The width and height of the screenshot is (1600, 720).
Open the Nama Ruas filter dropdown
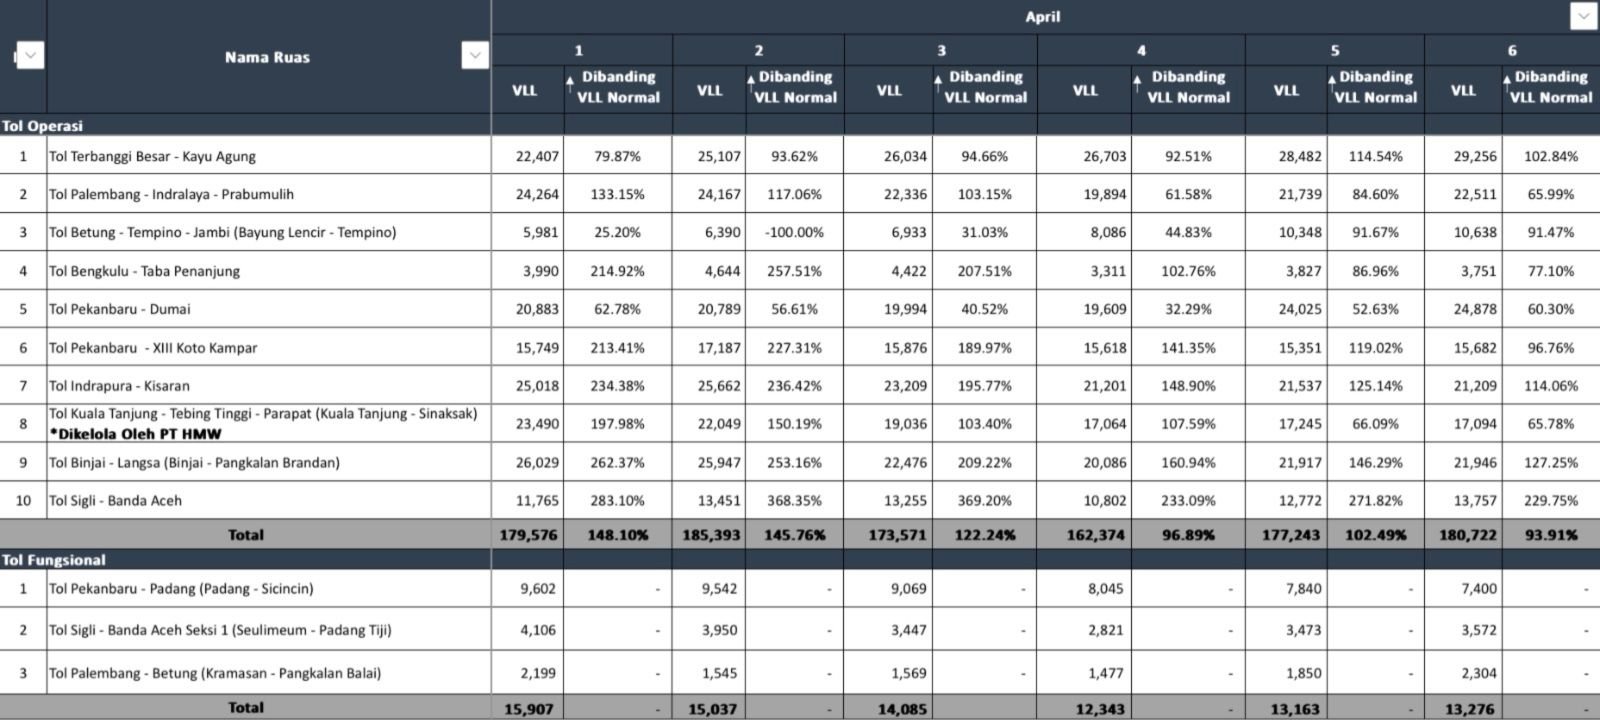pyautogui.click(x=475, y=56)
